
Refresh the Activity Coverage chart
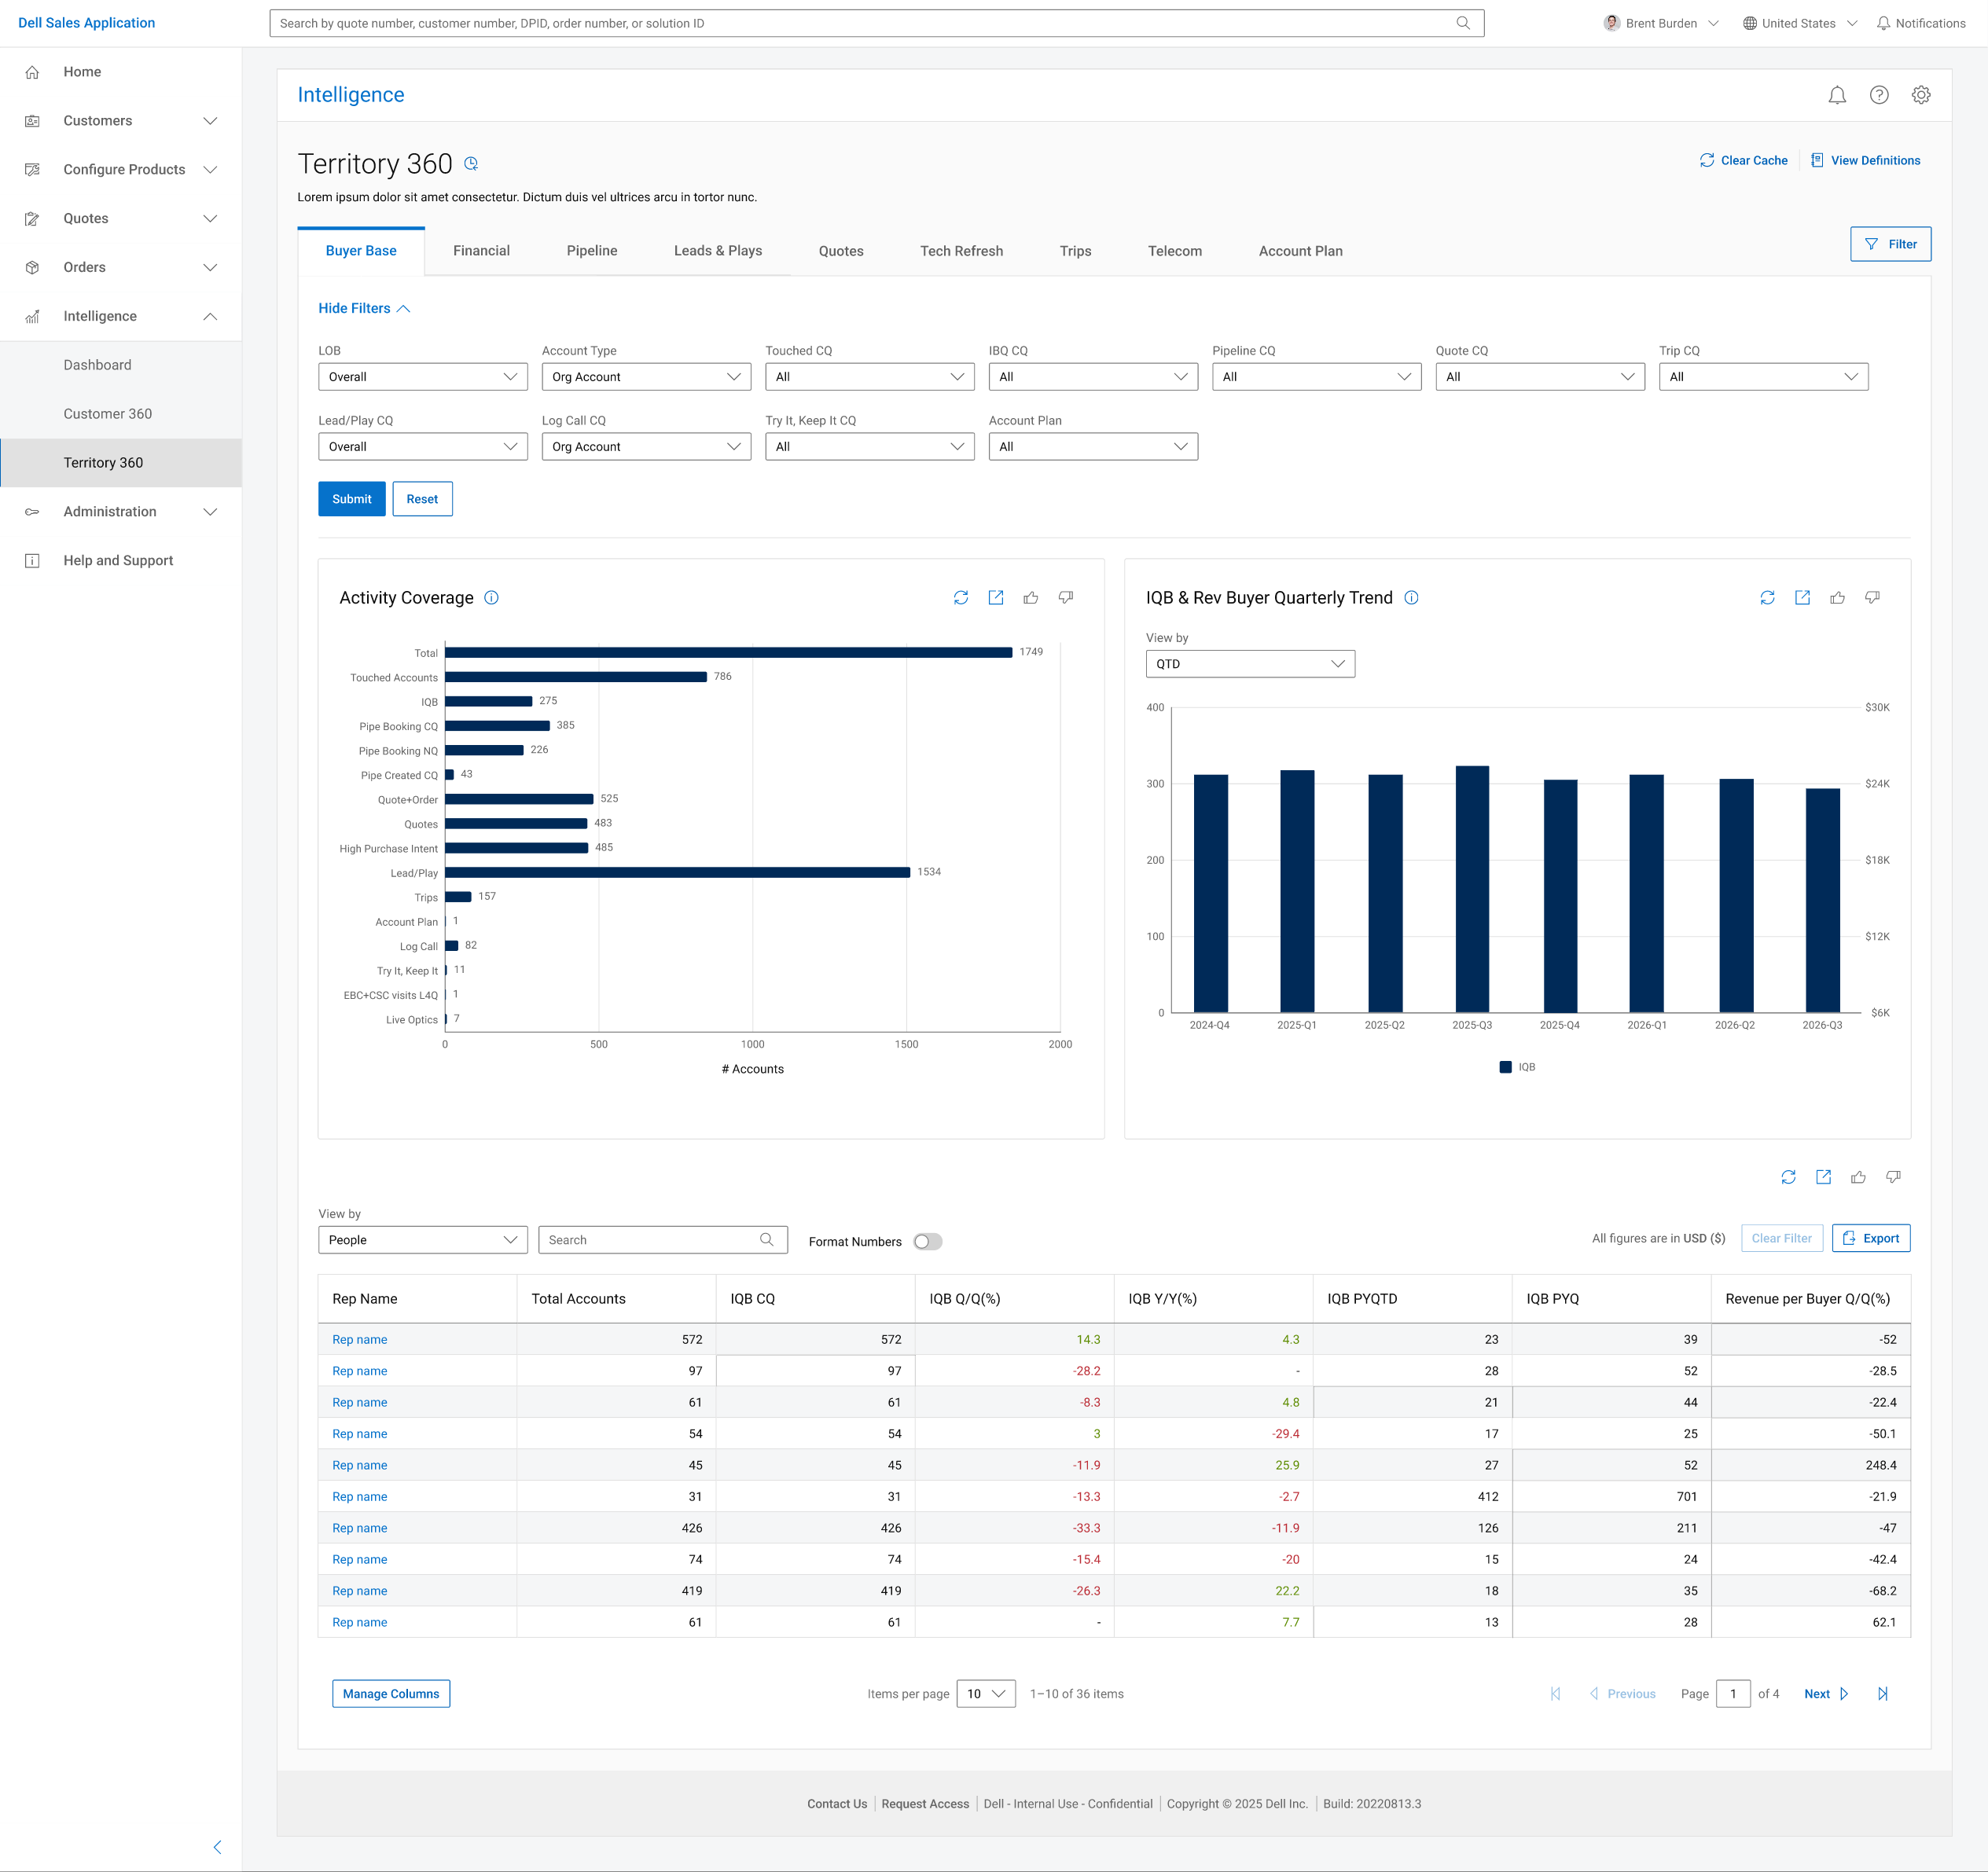960,597
